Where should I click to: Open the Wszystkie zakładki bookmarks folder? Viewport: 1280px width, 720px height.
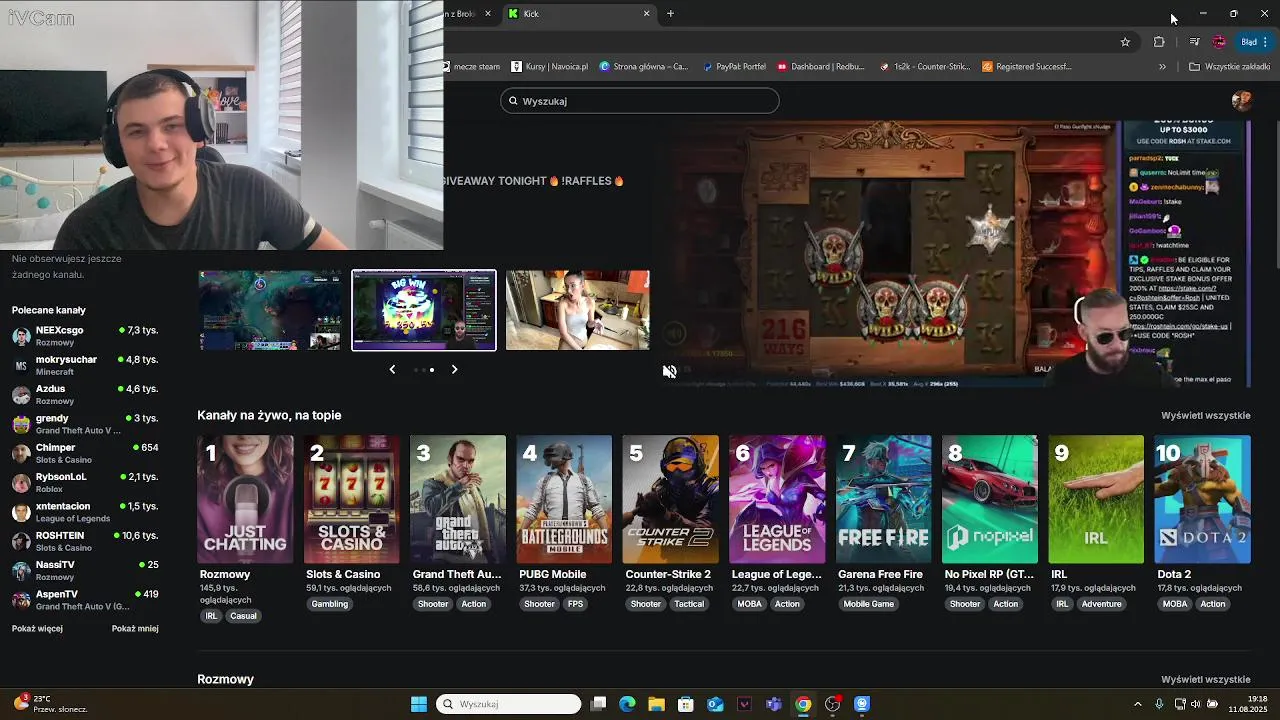click(1229, 67)
